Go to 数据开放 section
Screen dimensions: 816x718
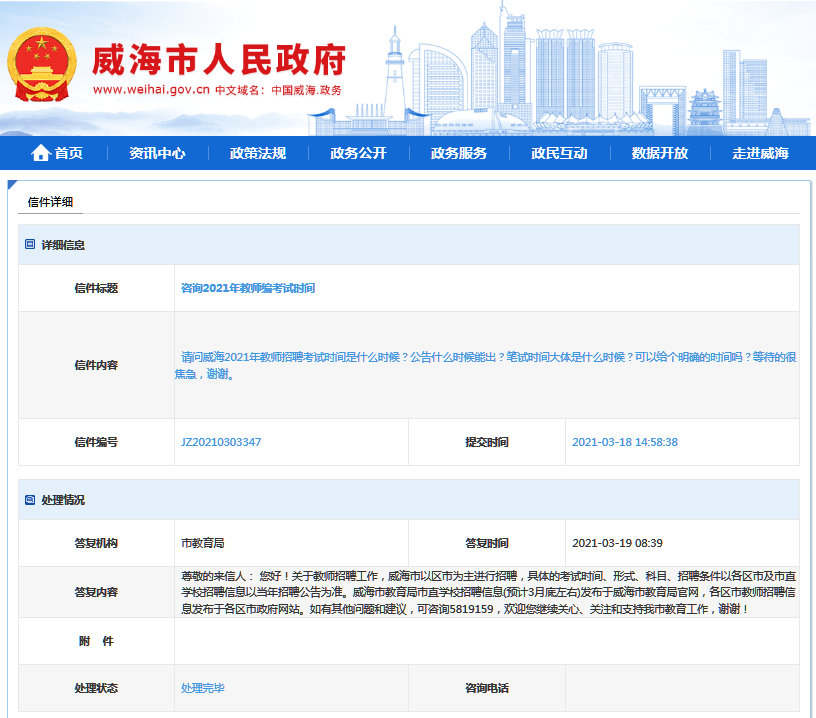(660, 153)
